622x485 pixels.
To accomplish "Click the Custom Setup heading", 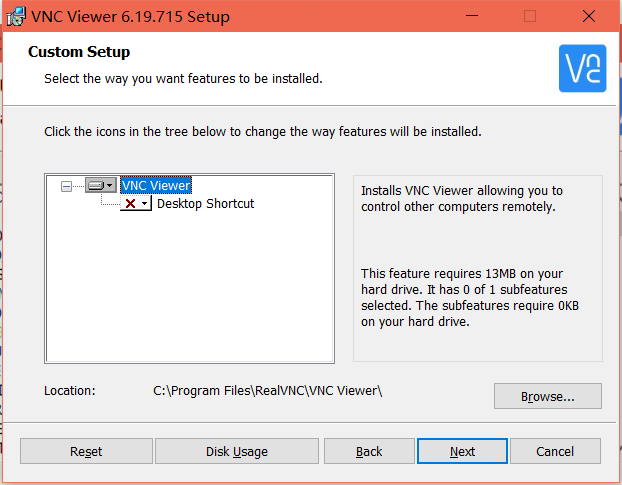I will [79, 52].
